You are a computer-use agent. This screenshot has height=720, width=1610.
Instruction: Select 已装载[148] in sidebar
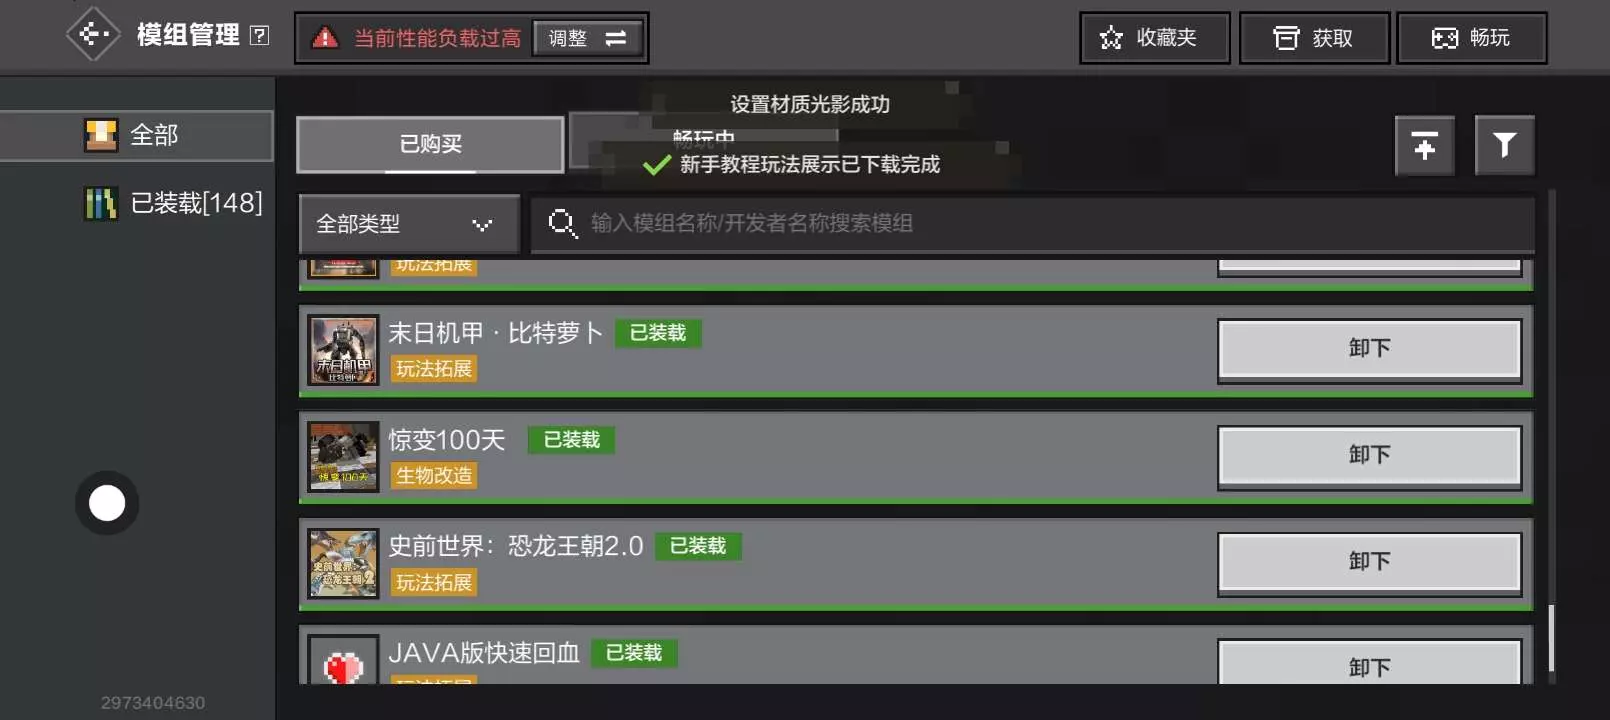(173, 203)
